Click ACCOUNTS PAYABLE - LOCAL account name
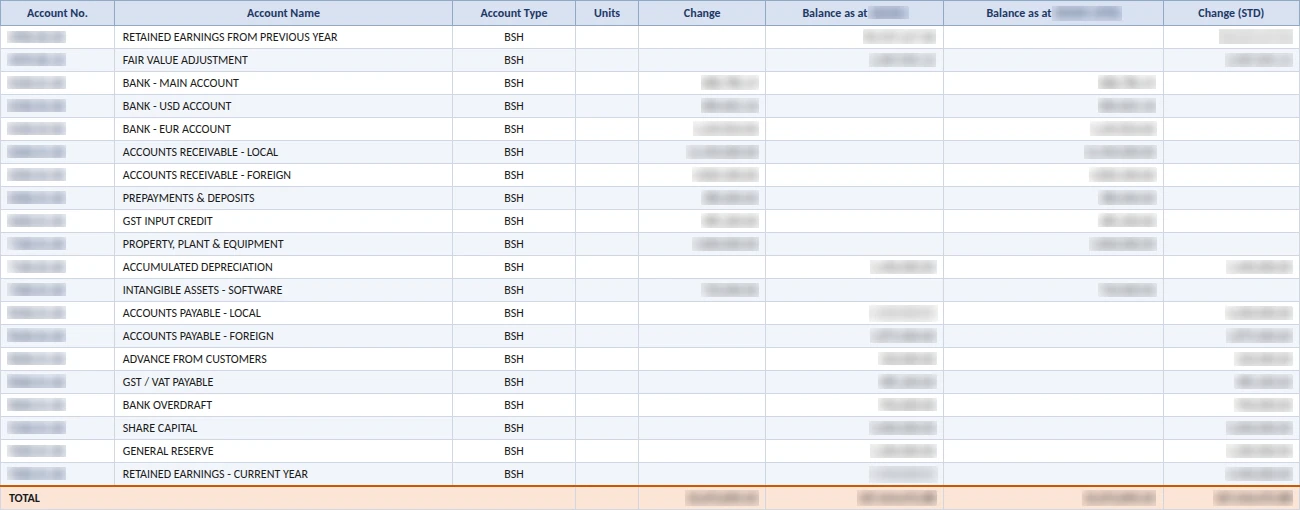 192,313
